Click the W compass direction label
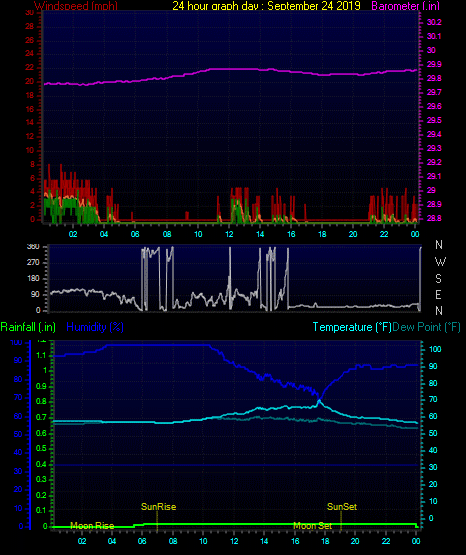 point(440,262)
